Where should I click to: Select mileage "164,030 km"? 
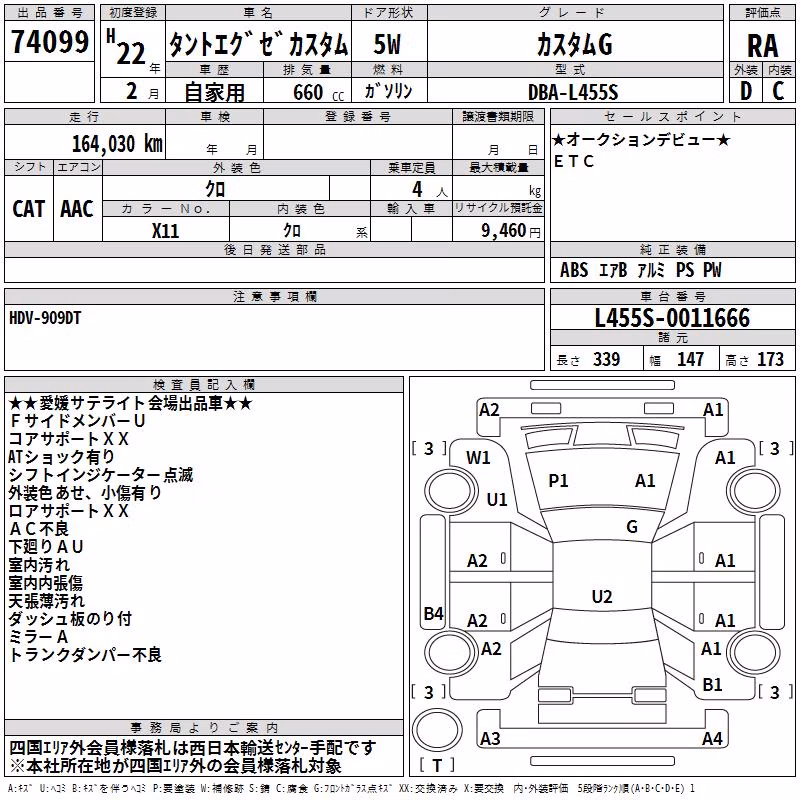pyautogui.click(x=117, y=144)
